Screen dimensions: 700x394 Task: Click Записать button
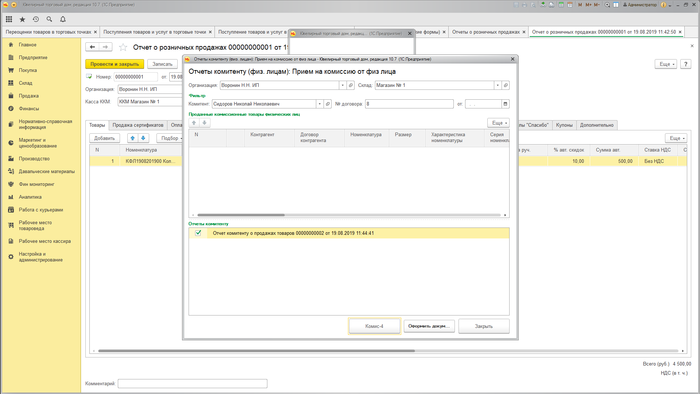[x=162, y=64]
